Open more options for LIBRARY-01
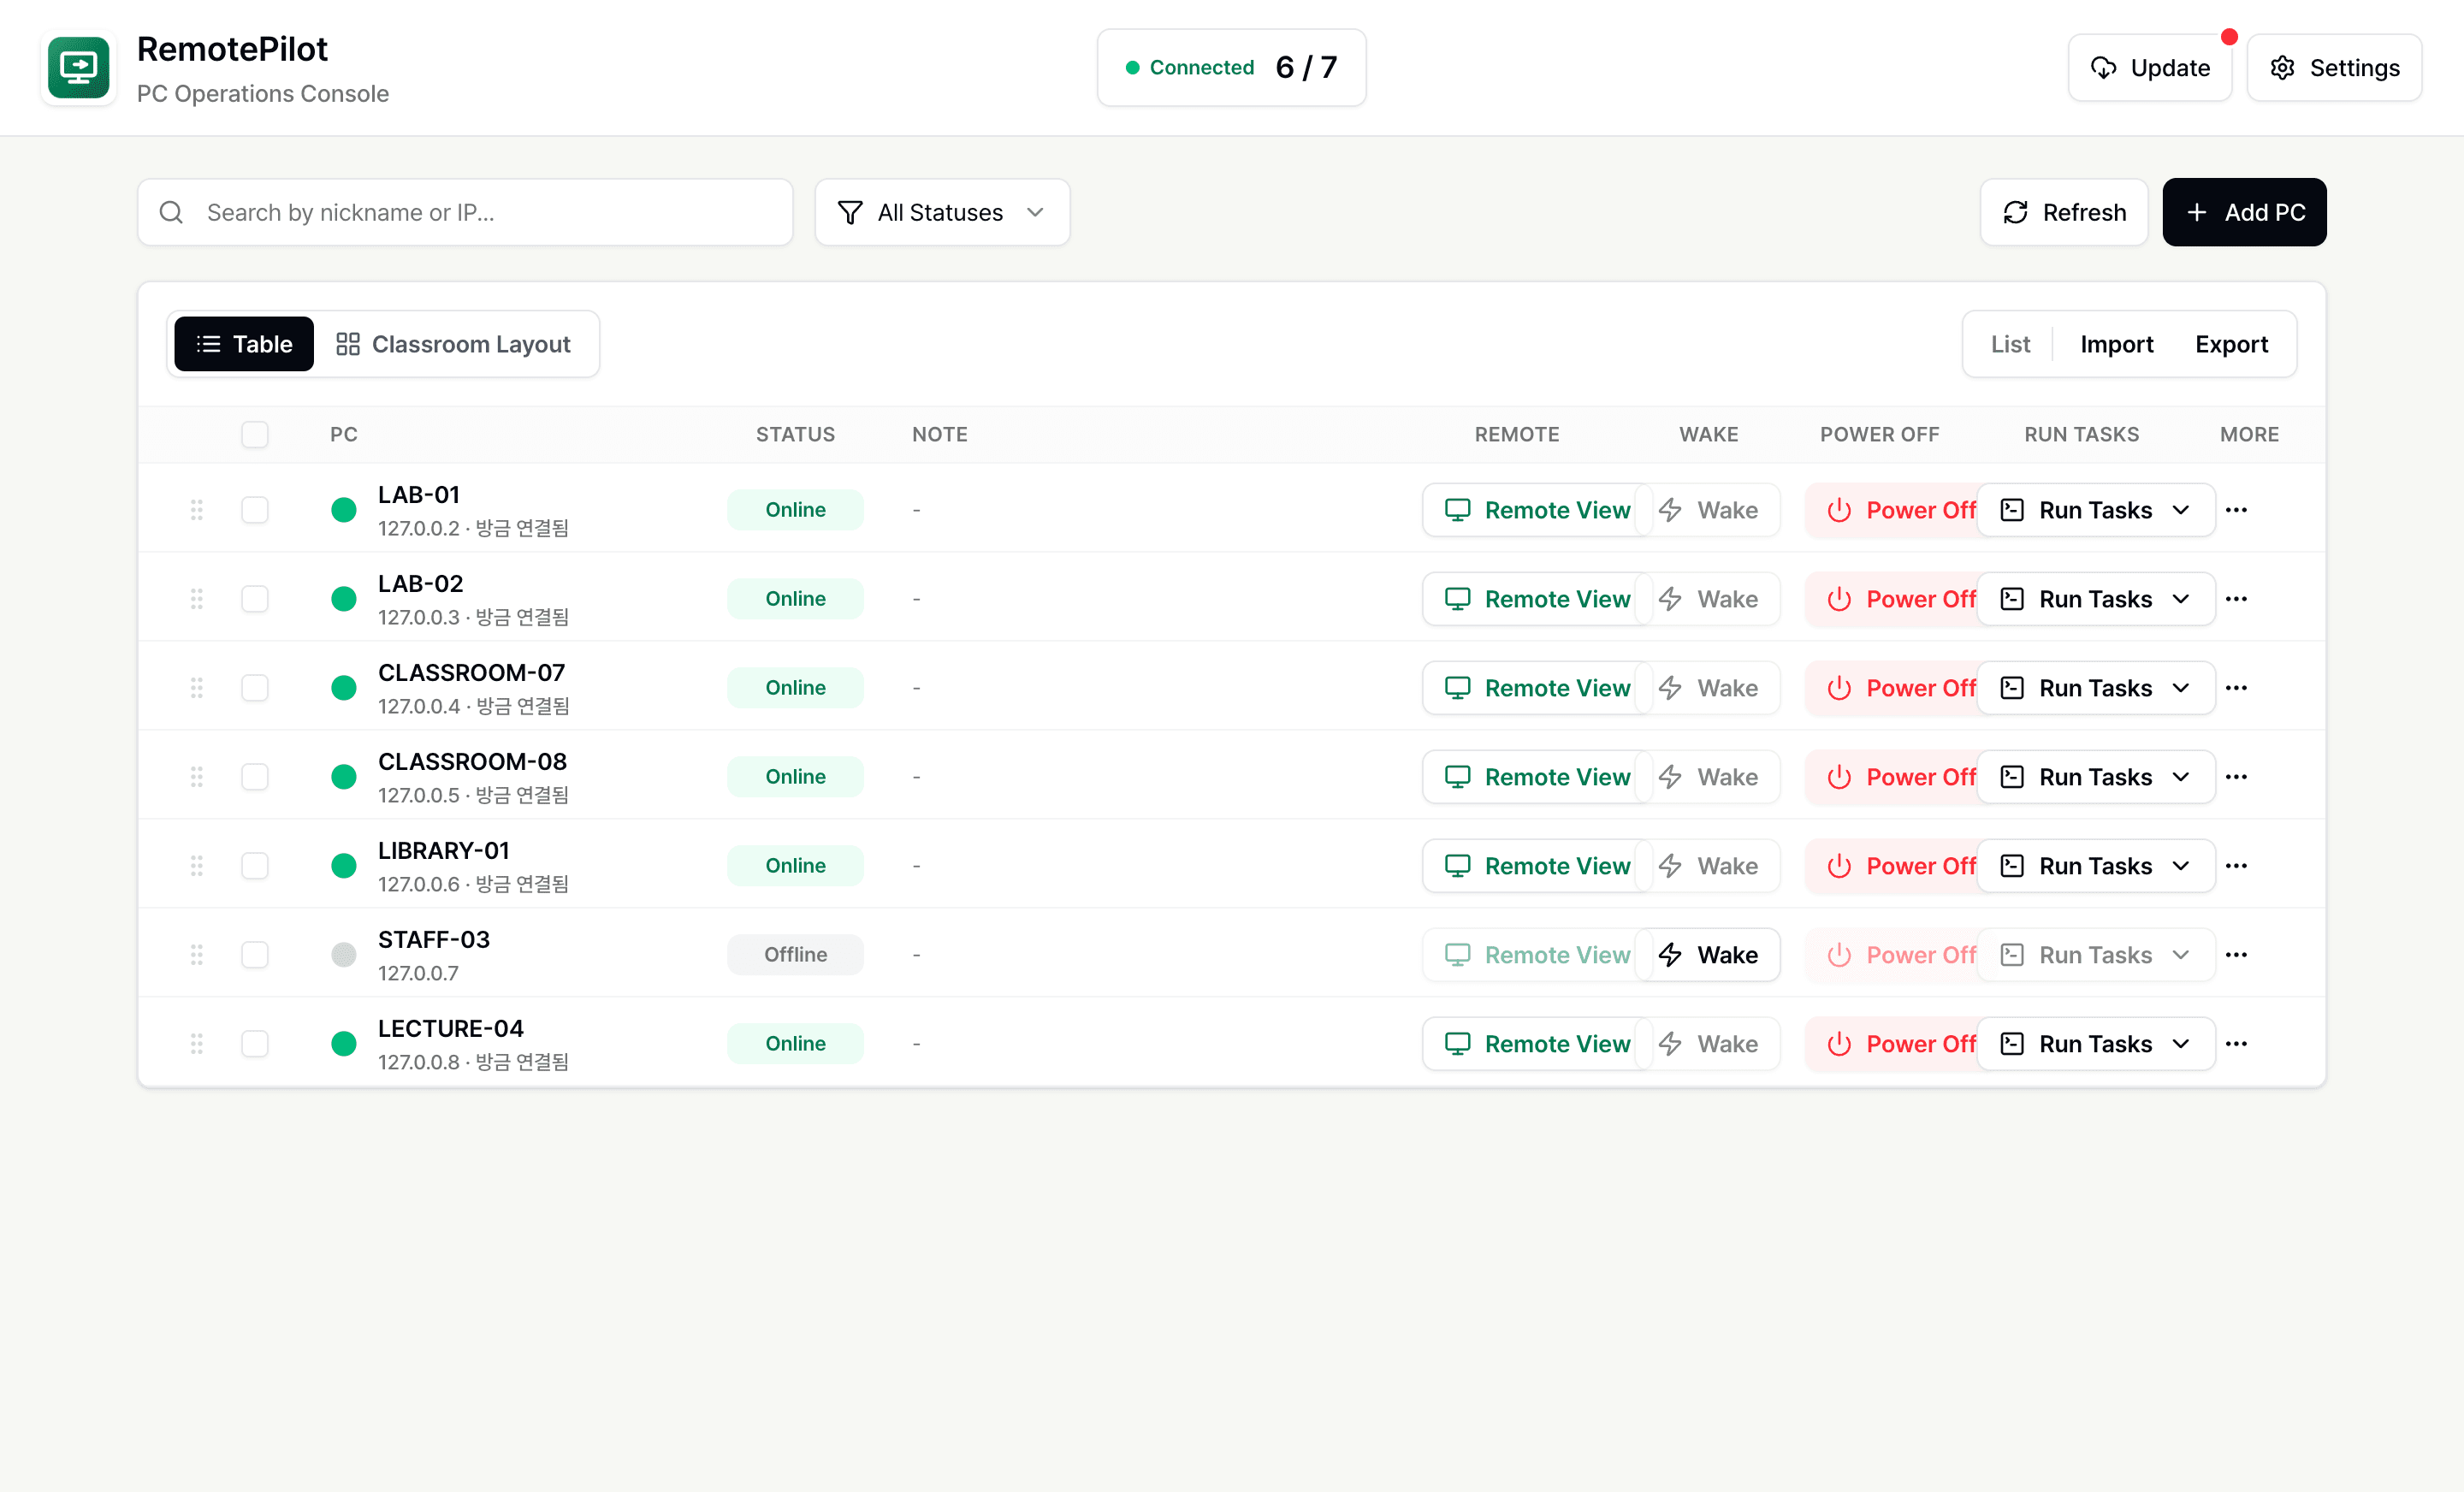The width and height of the screenshot is (2464, 1492). pyautogui.click(x=2237, y=866)
